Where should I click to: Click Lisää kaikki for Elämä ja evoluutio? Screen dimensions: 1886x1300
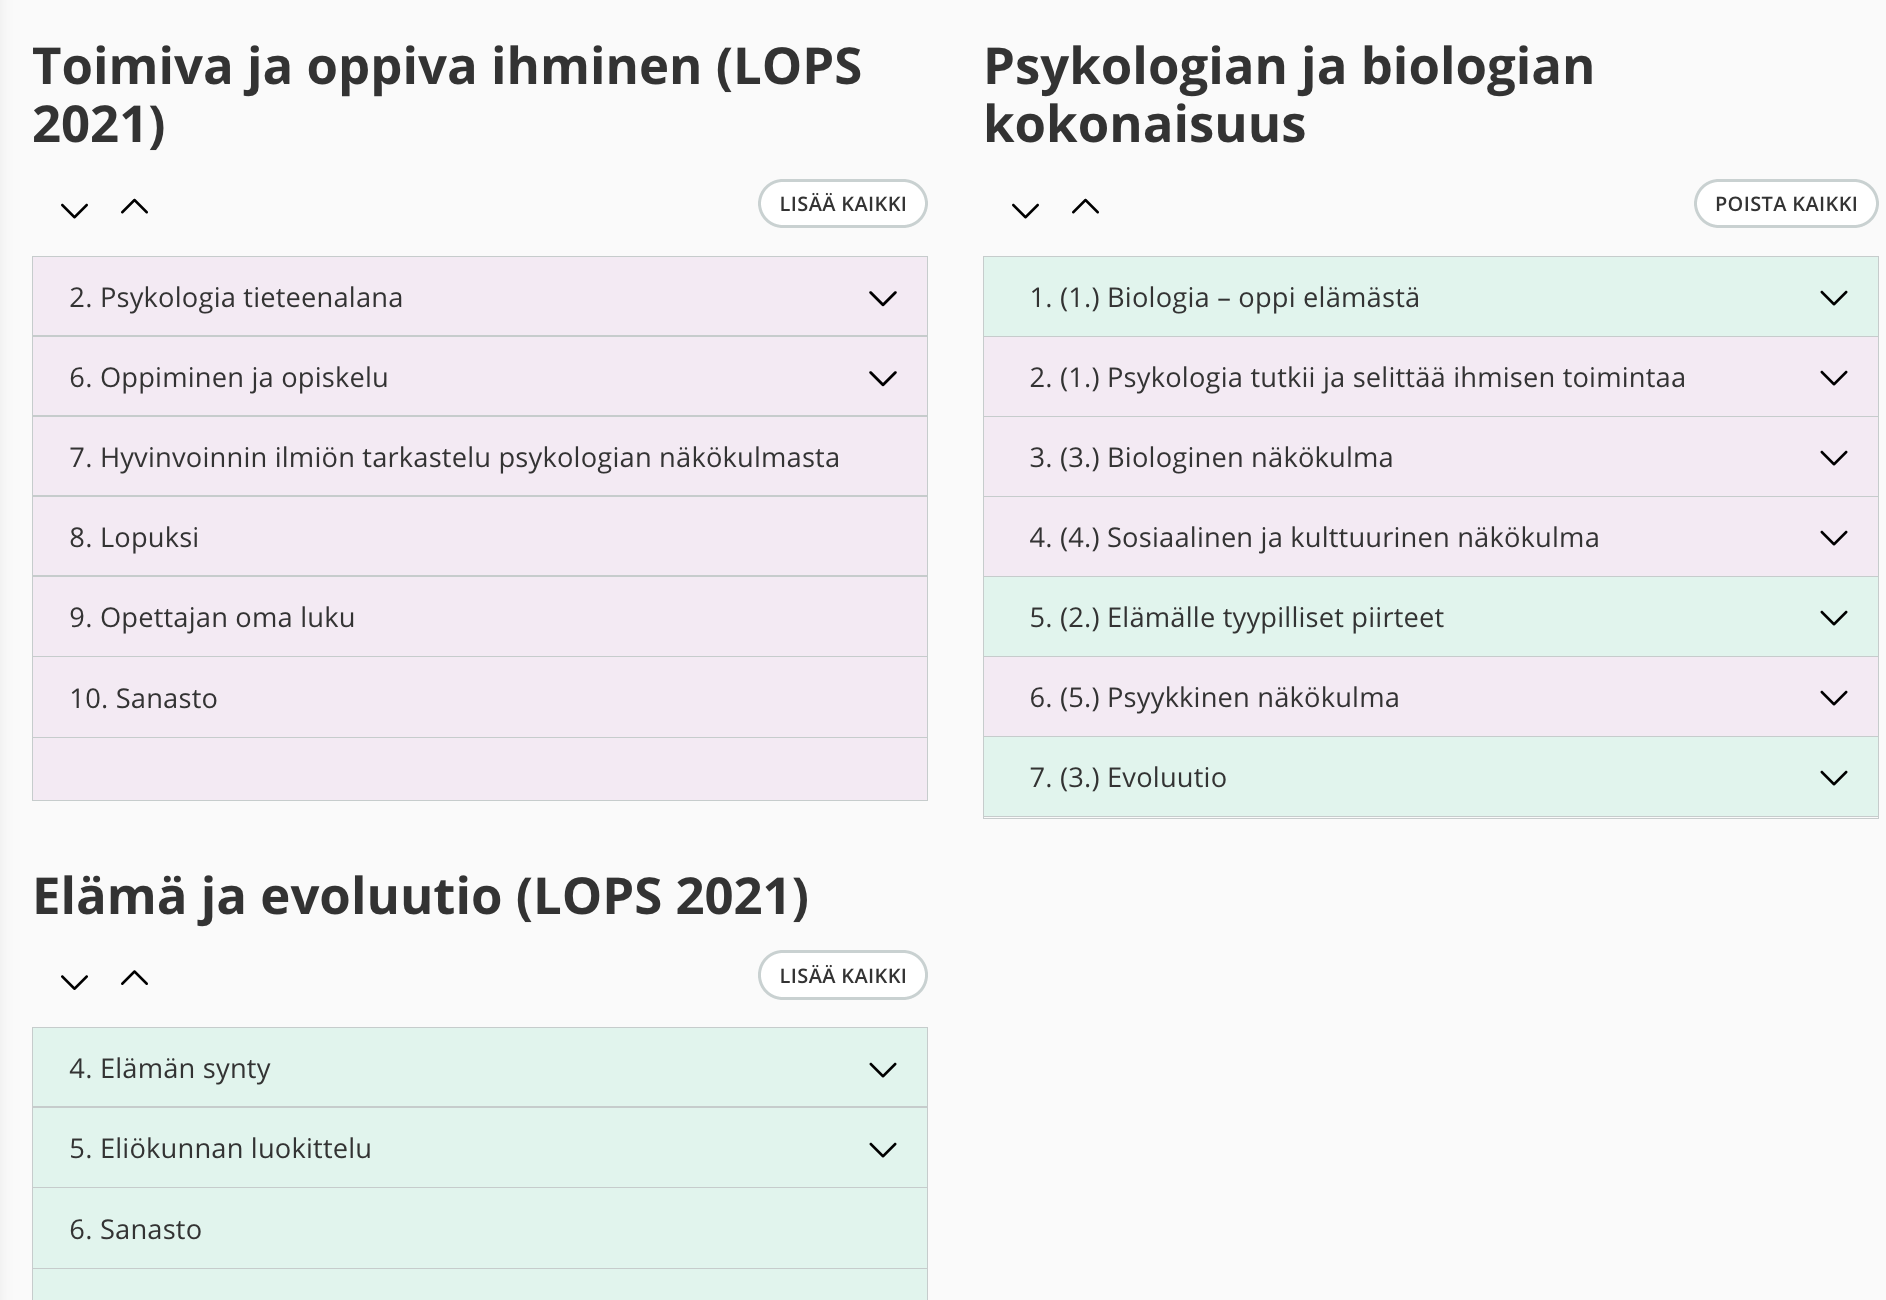(842, 976)
